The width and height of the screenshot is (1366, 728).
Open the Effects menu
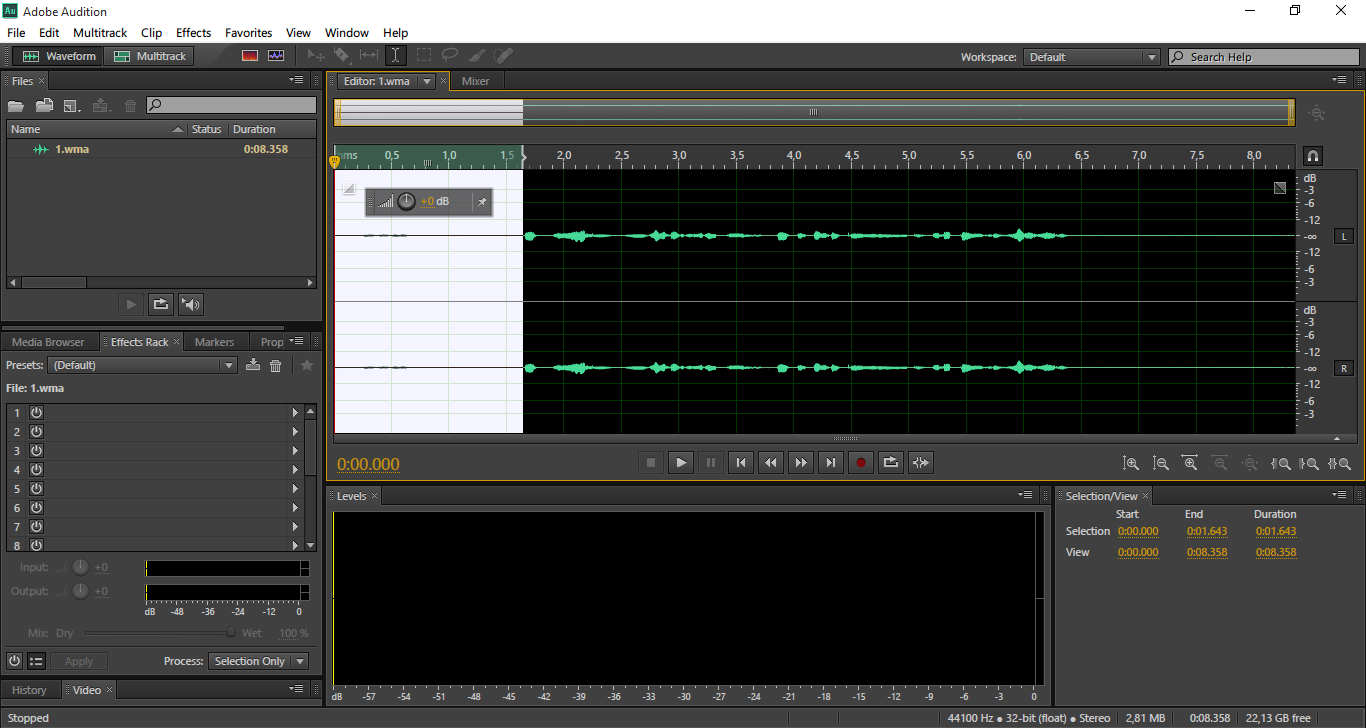[x=193, y=33]
